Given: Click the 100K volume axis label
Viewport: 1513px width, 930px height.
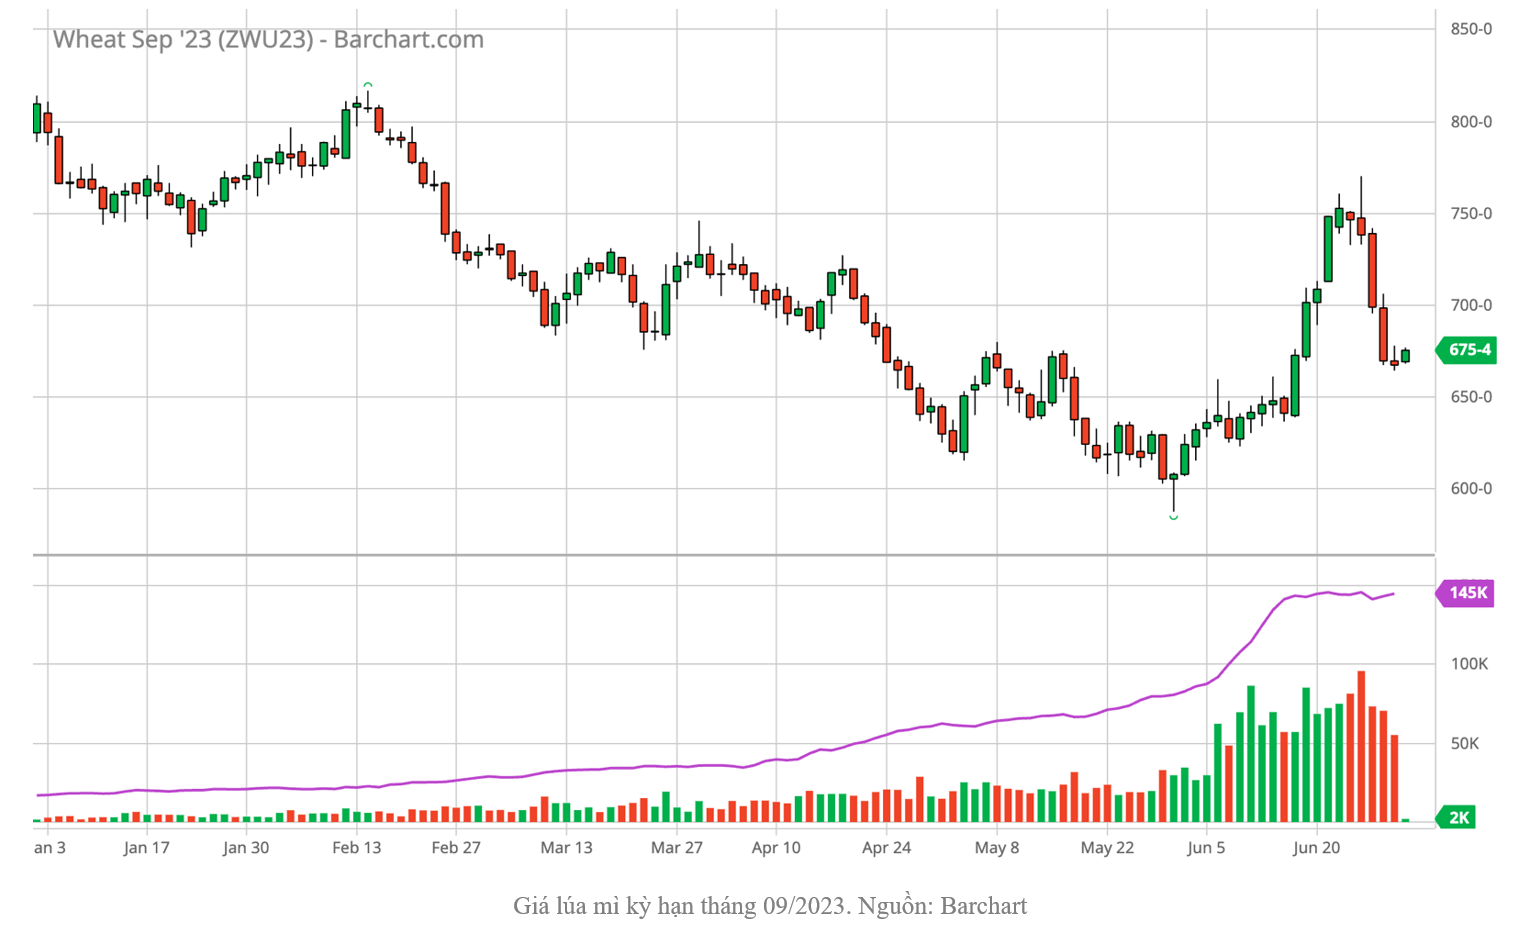Looking at the screenshot, I should point(1469,664).
